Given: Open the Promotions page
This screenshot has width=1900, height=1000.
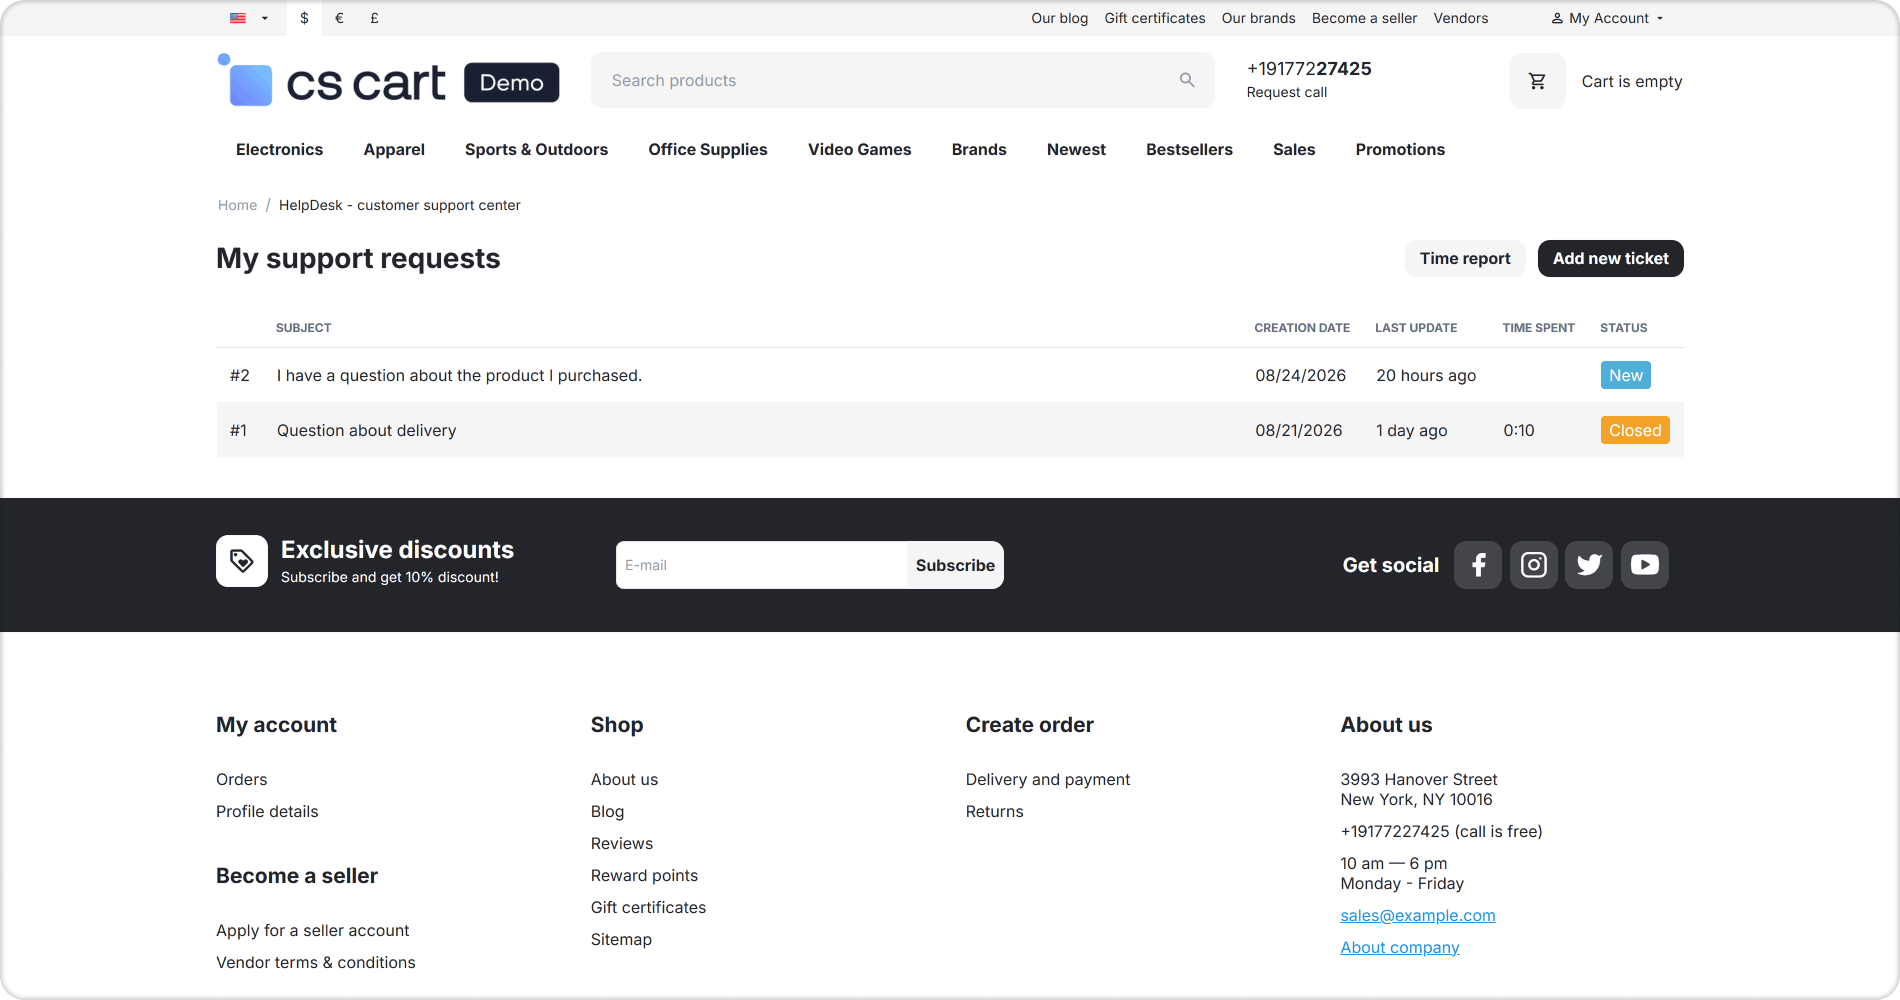Looking at the screenshot, I should (x=1400, y=149).
